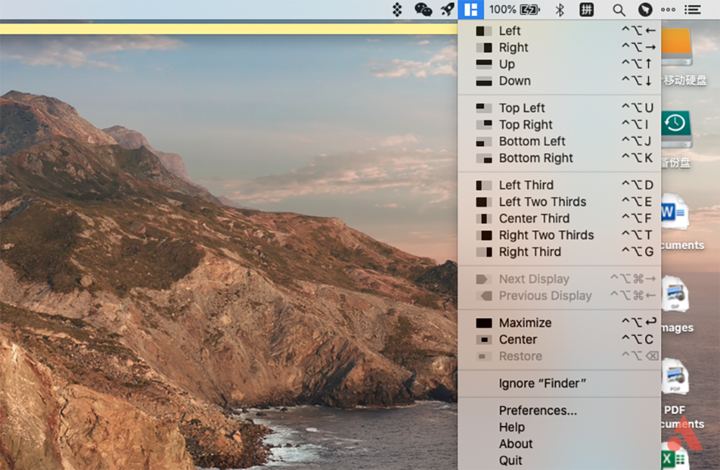Click the Bluetooth status icon
The height and width of the screenshot is (470, 720).
(x=560, y=9)
